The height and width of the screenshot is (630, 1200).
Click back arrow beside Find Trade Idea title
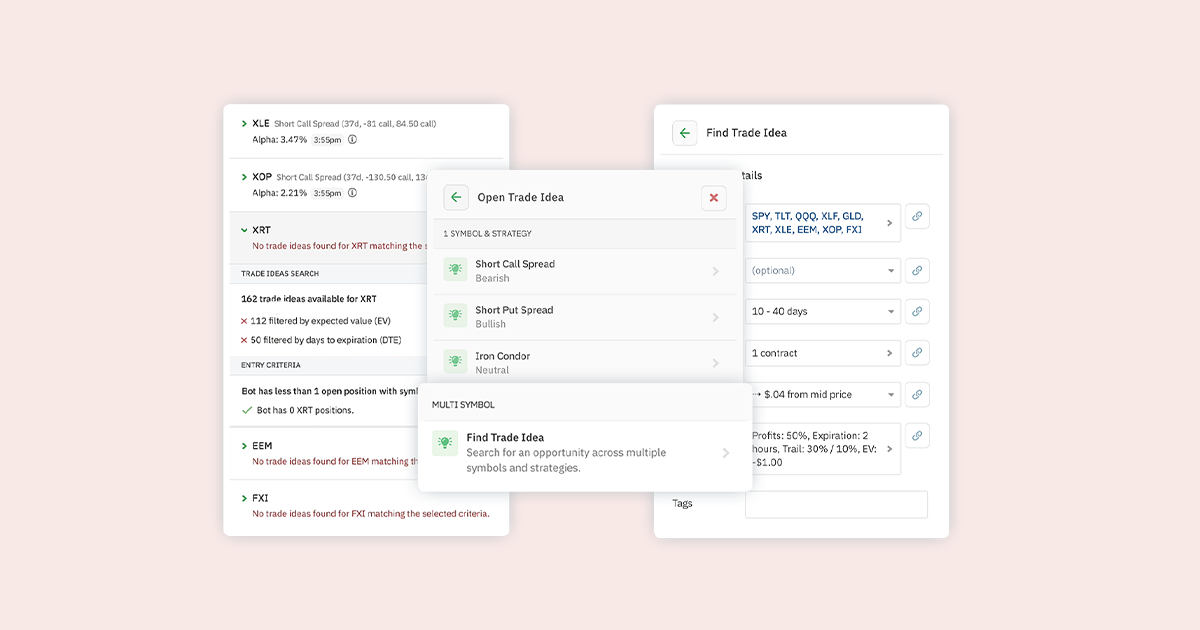click(684, 133)
